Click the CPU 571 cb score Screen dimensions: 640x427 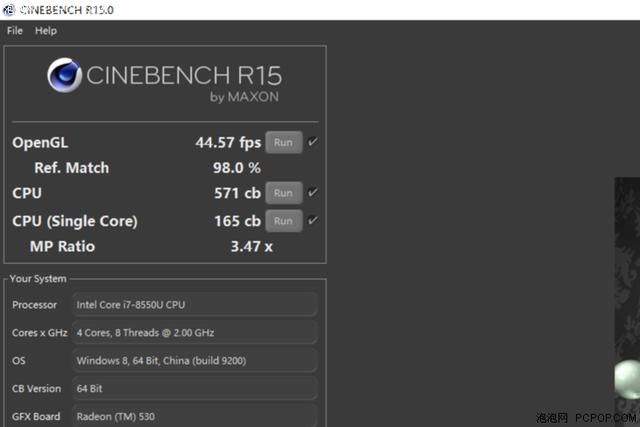(x=238, y=193)
